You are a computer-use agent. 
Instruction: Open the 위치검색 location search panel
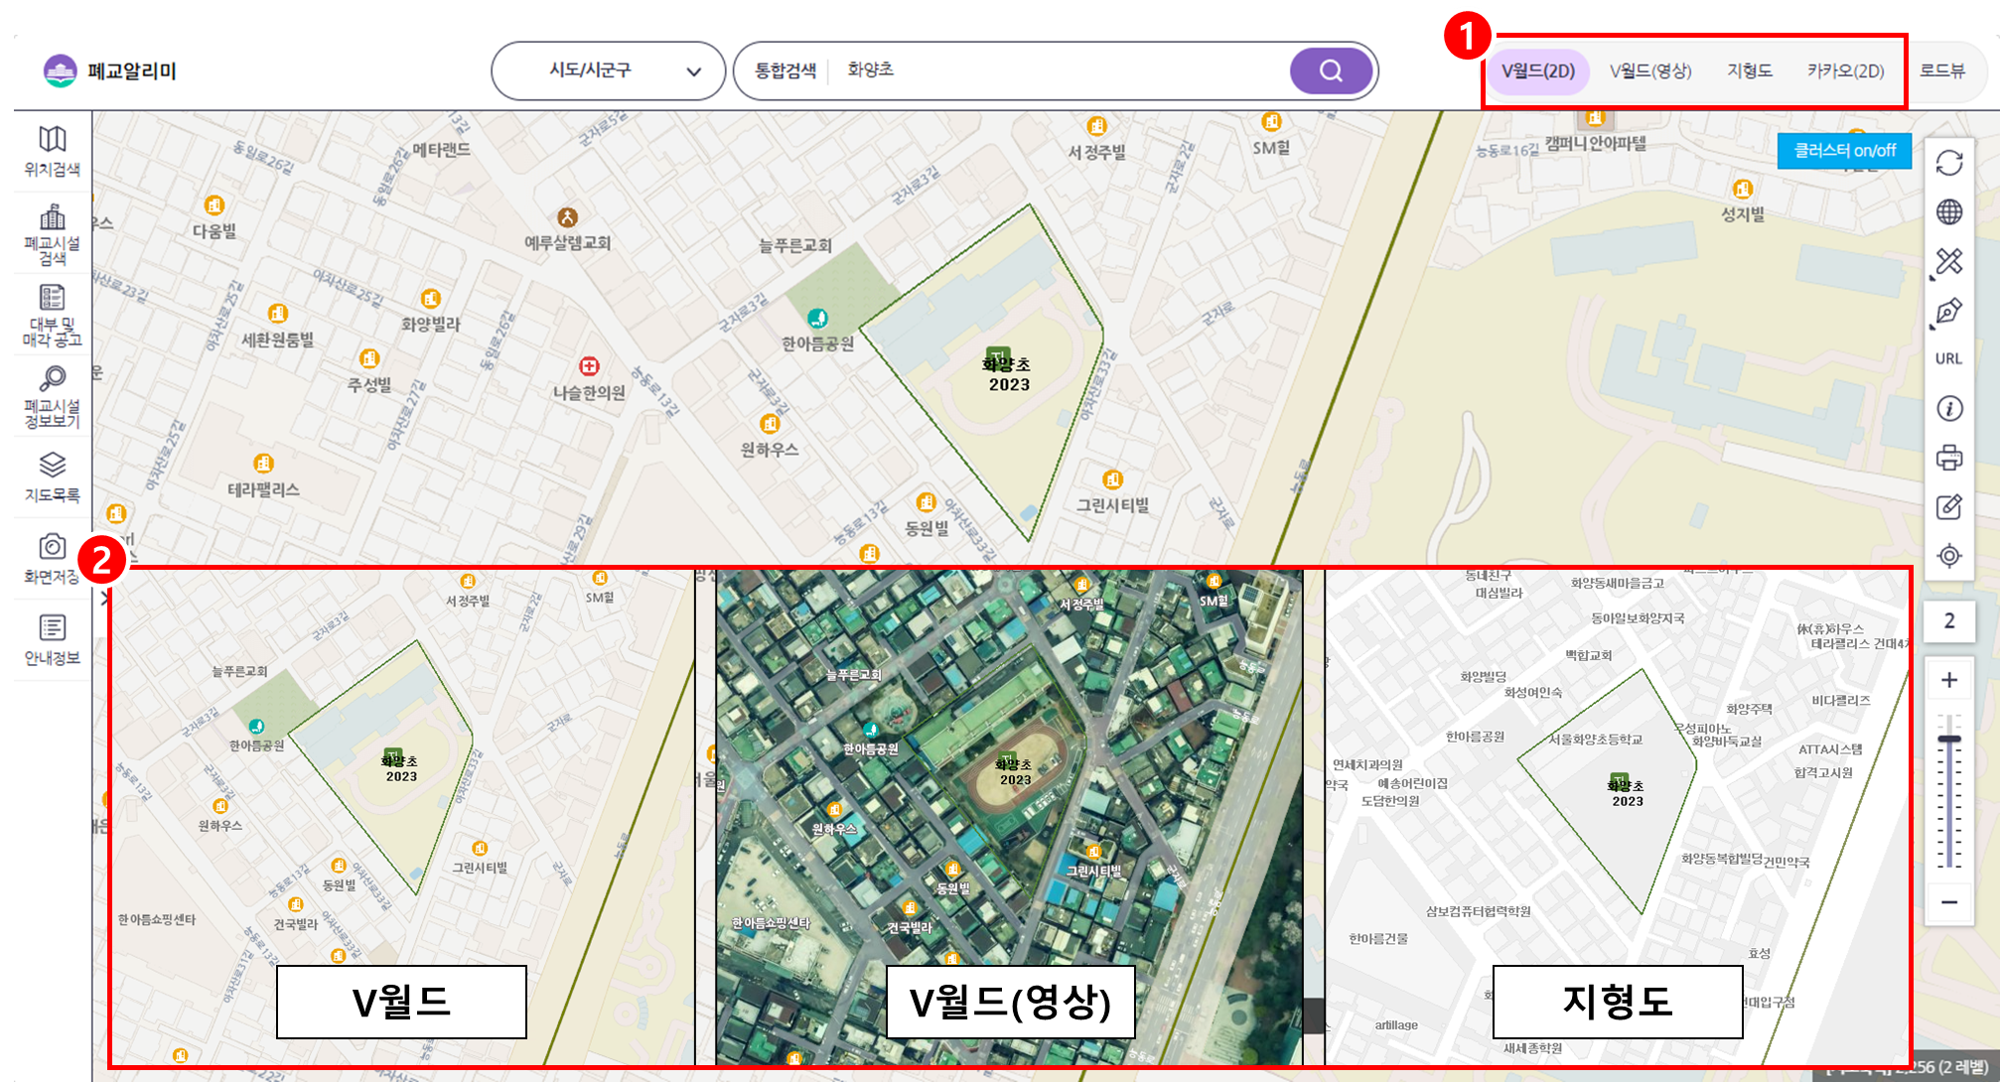coord(52,151)
